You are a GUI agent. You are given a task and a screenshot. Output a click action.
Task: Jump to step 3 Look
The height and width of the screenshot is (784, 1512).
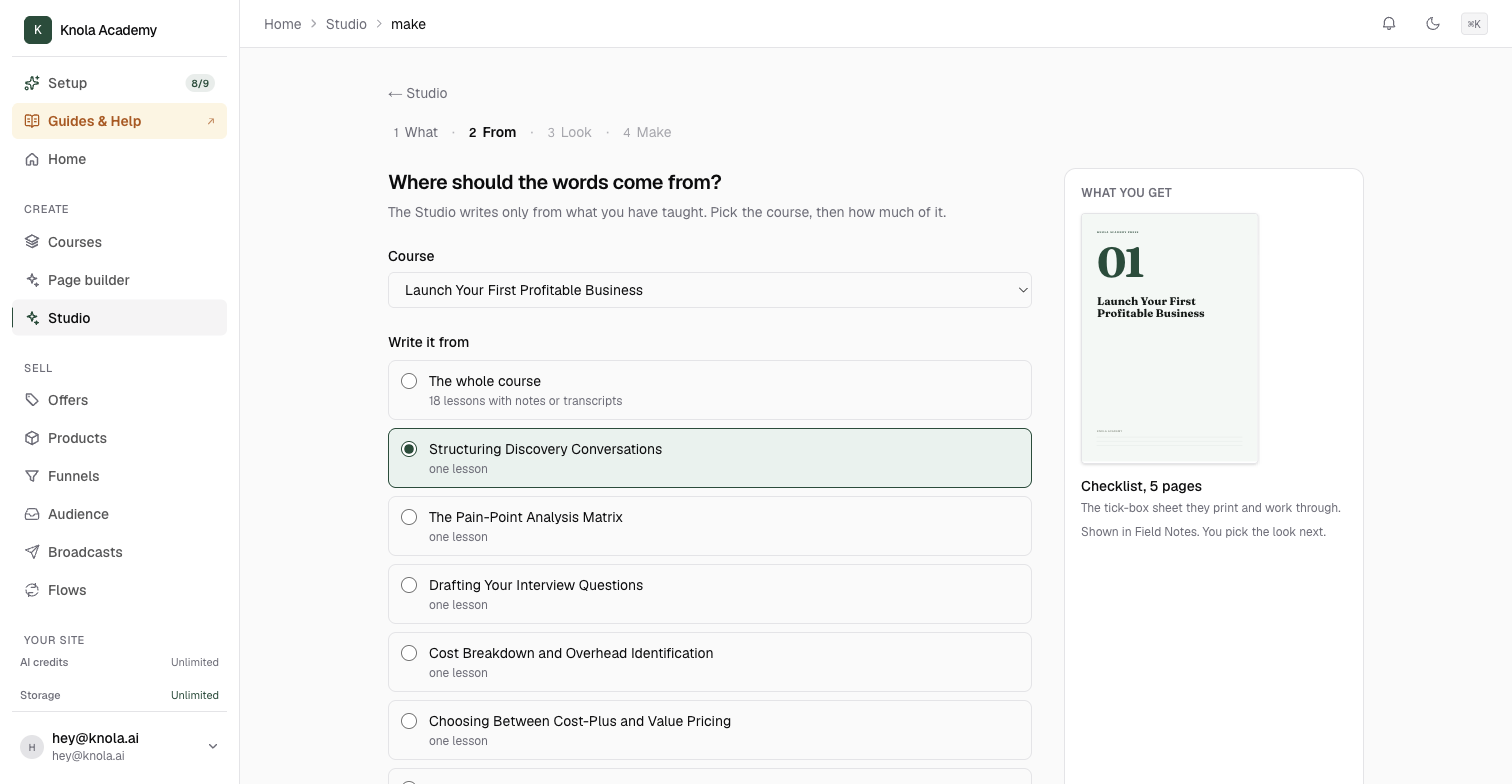click(x=569, y=132)
